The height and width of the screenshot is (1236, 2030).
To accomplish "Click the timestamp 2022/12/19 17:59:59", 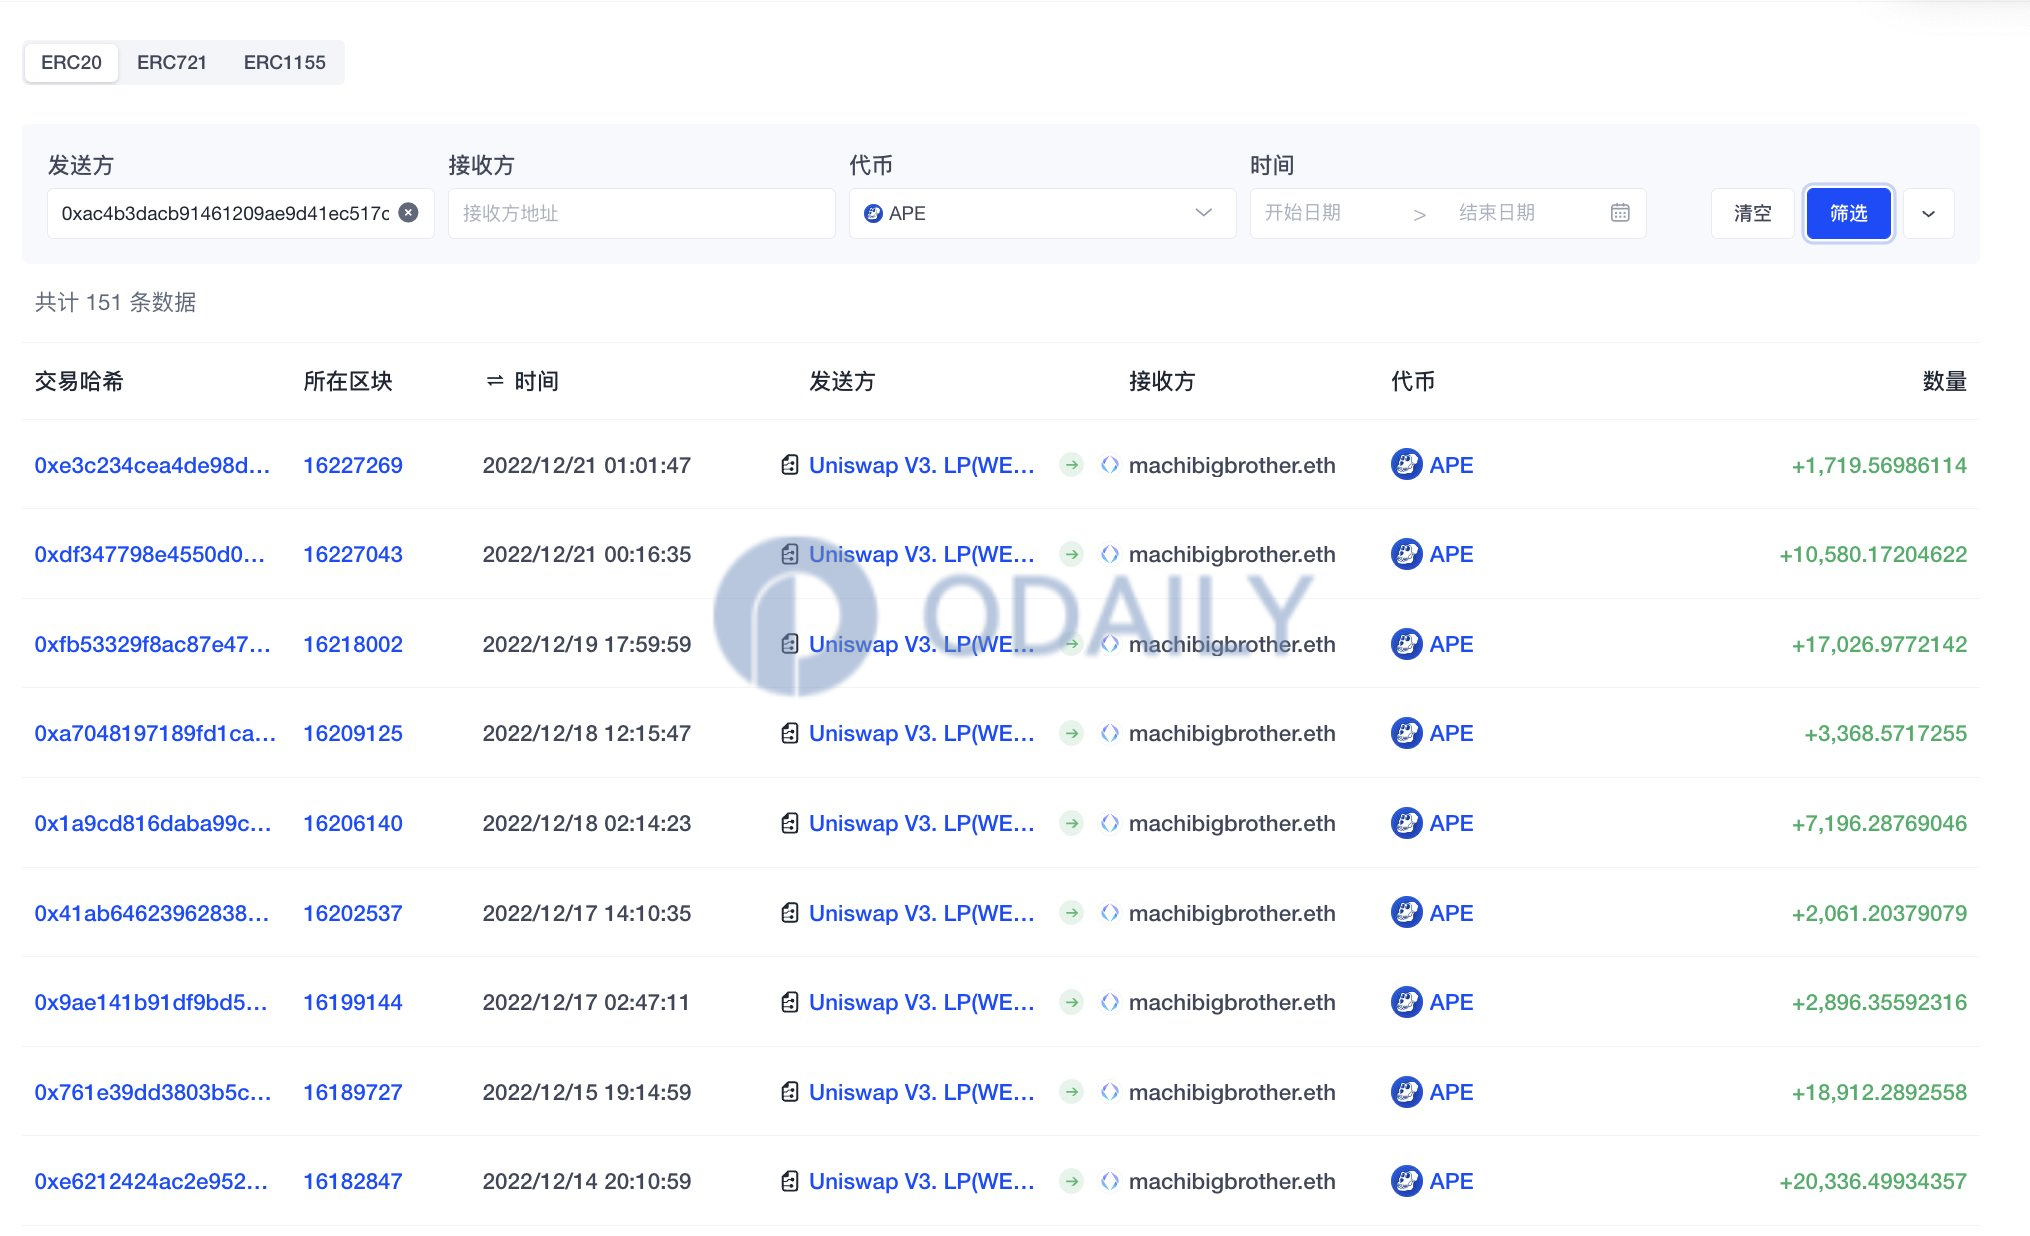I will (x=587, y=644).
